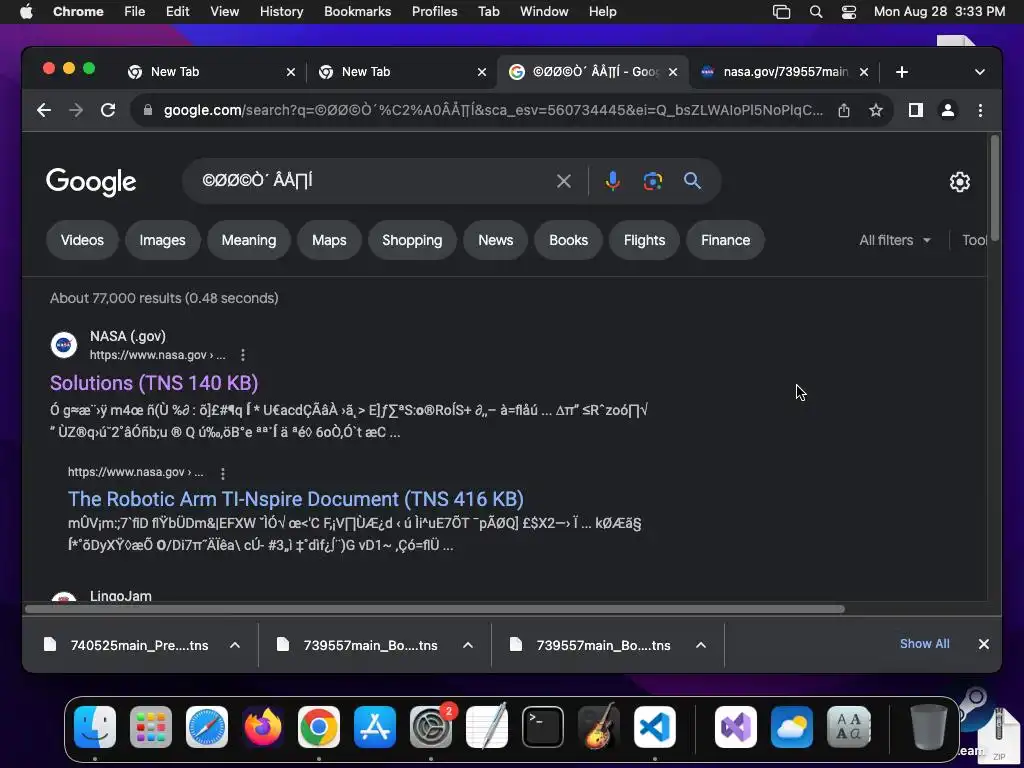Expand the All filters dropdown
Viewport: 1024px width, 768px height.
pos(895,240)
